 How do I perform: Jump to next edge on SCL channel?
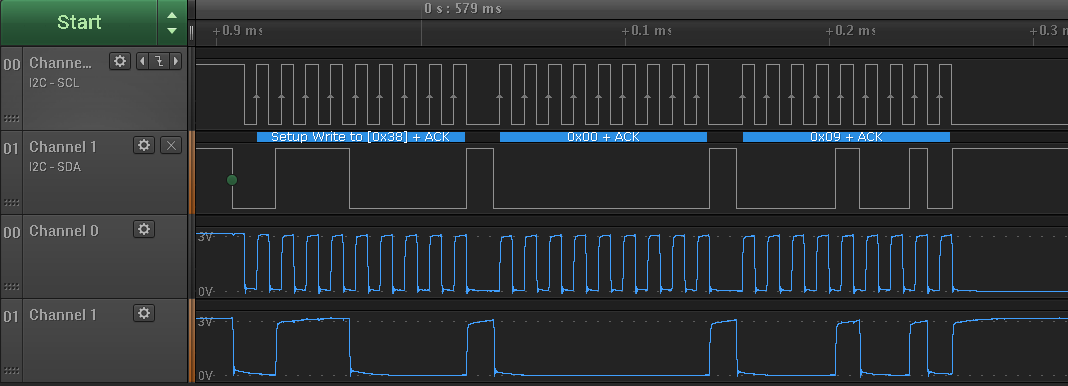(176, 61)
